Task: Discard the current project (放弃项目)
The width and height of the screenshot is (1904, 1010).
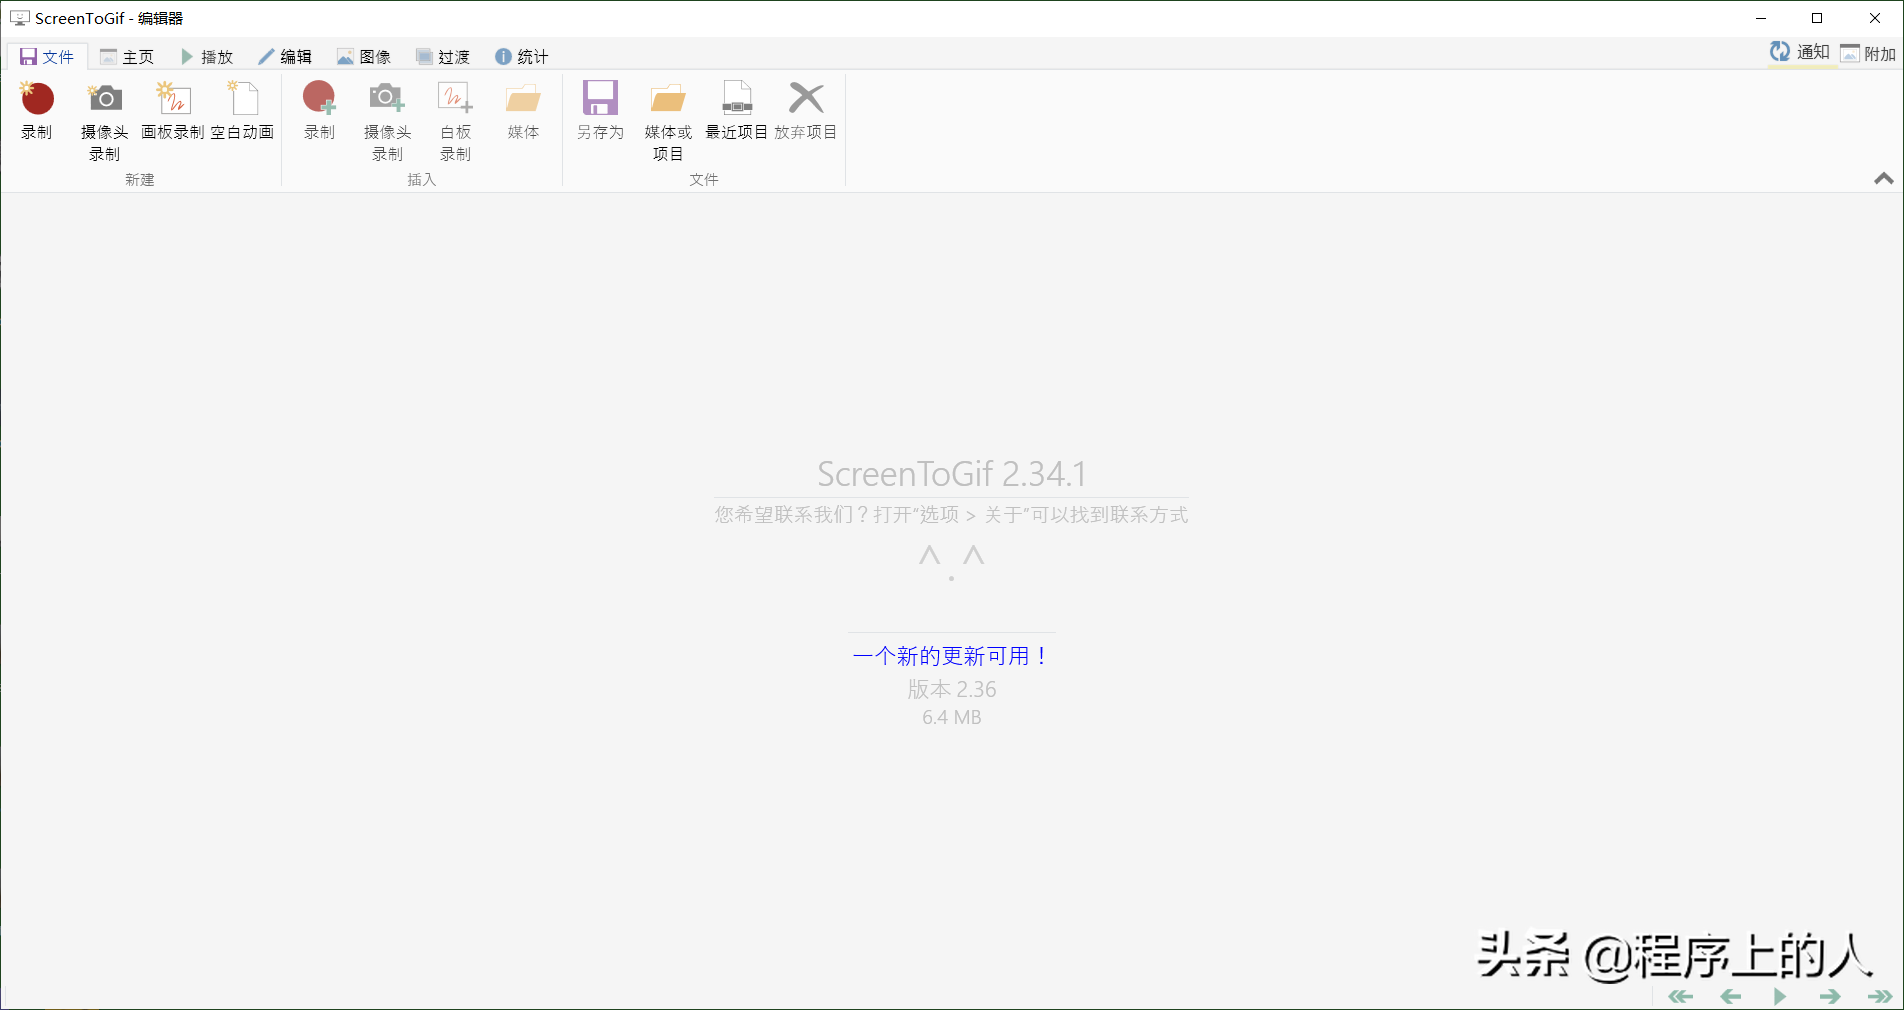Action: click(x=806, y=112)
